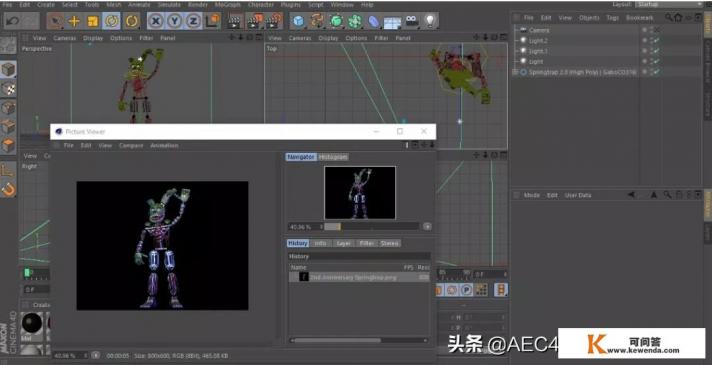Click the back arrow in Attribute Manager

[x=631, y=195]
